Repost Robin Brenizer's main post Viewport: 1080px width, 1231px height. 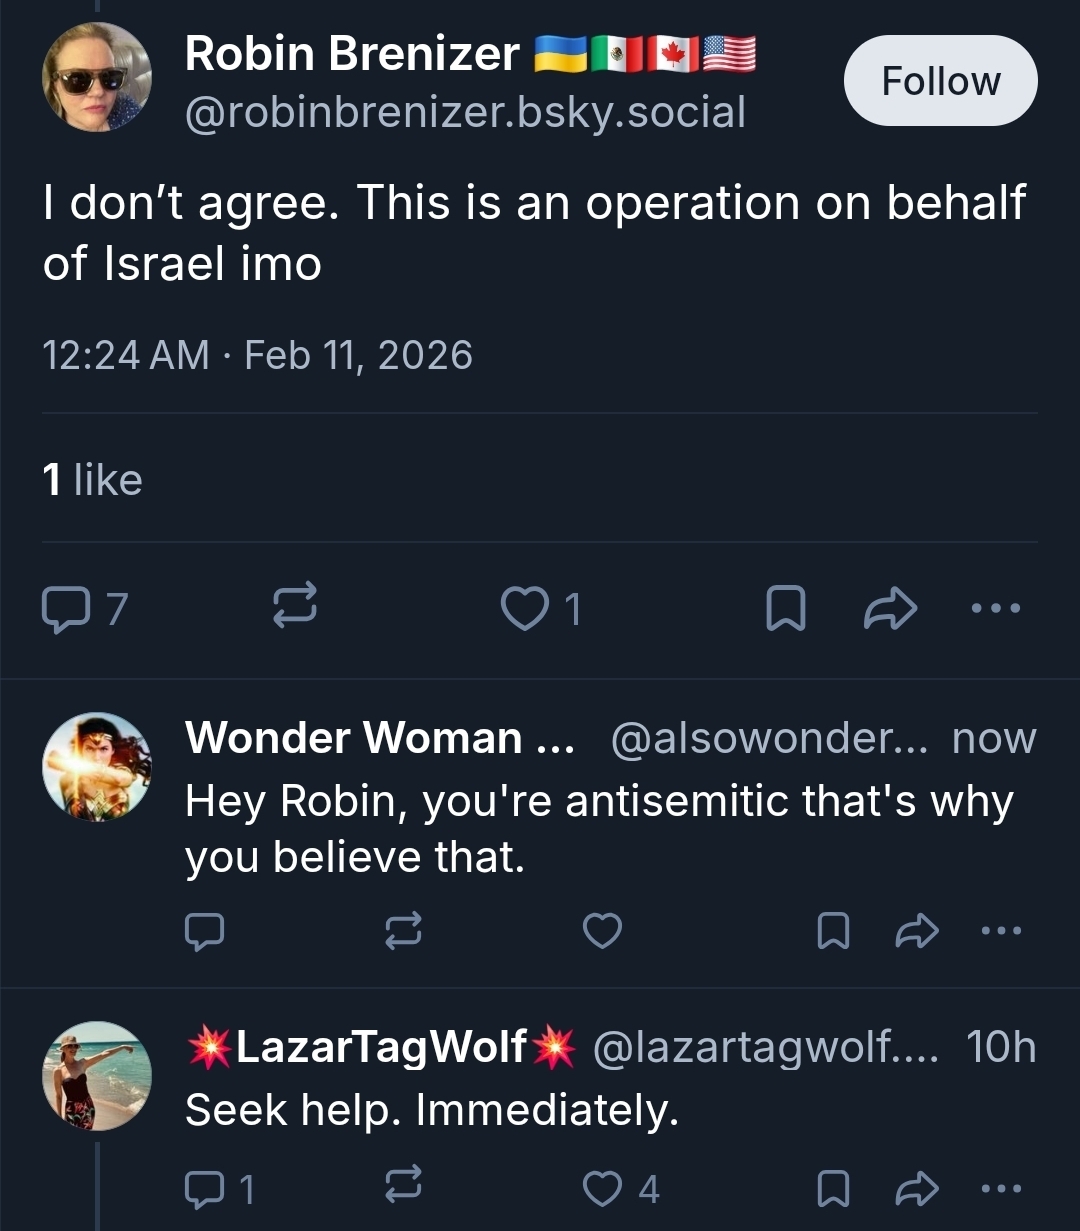[296, 607]
